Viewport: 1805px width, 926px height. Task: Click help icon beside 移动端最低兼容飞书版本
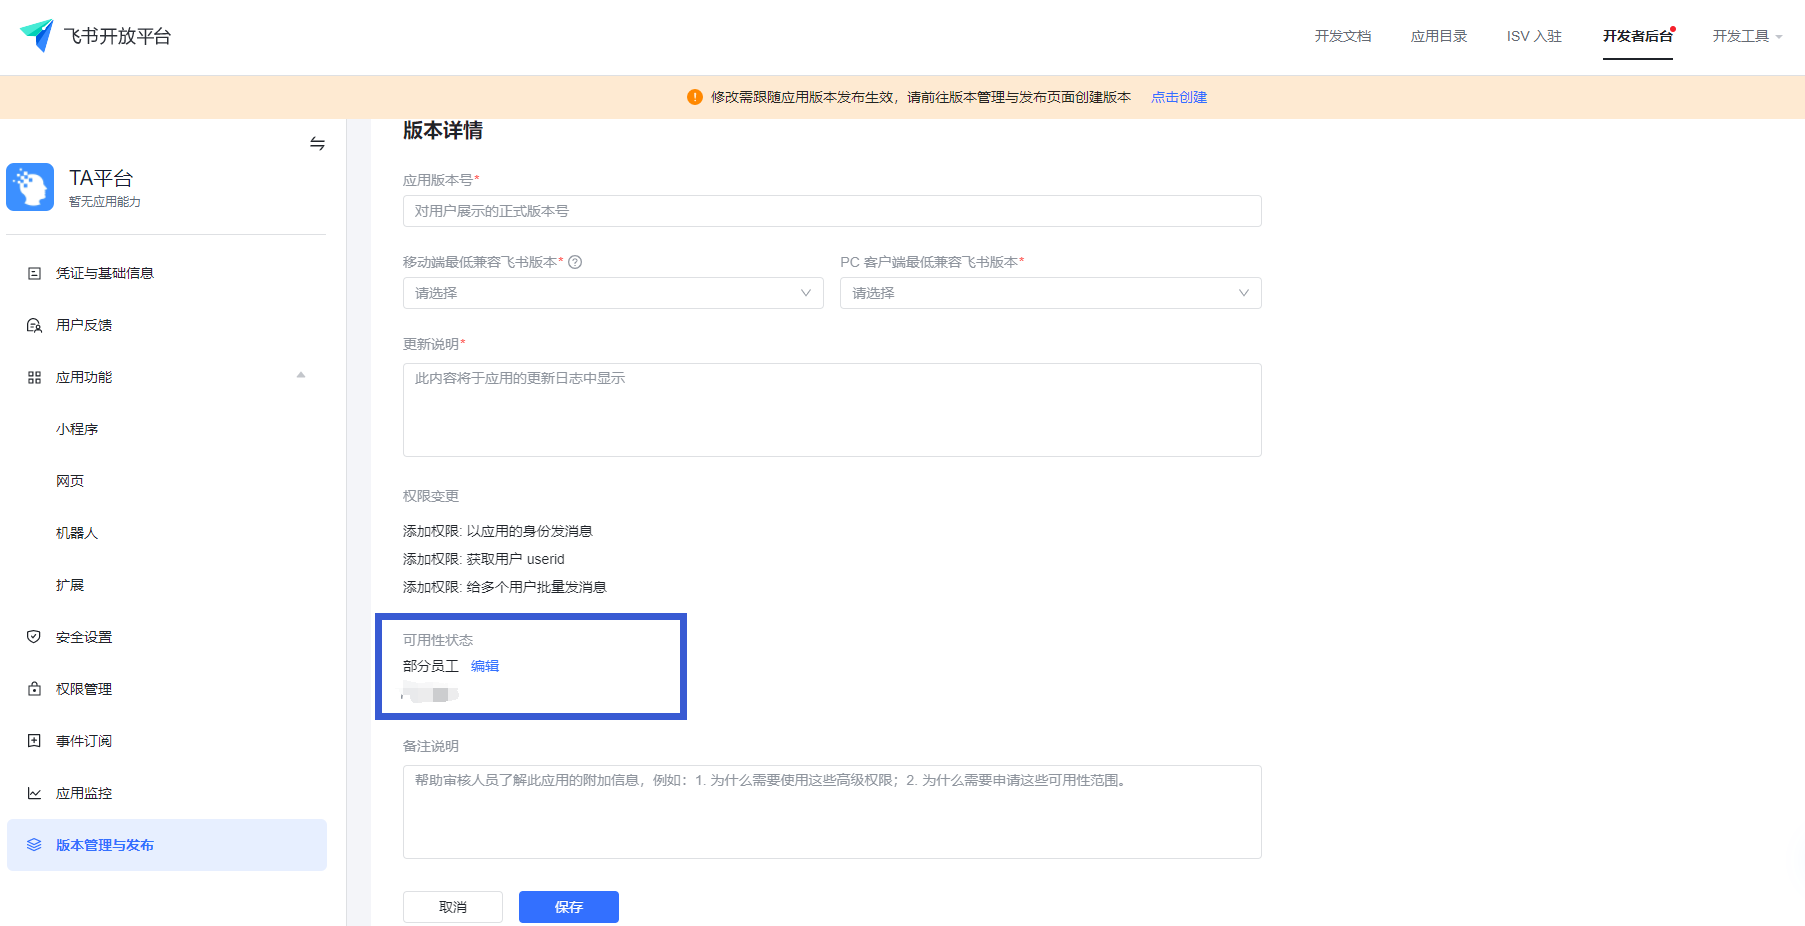point(575,262)
